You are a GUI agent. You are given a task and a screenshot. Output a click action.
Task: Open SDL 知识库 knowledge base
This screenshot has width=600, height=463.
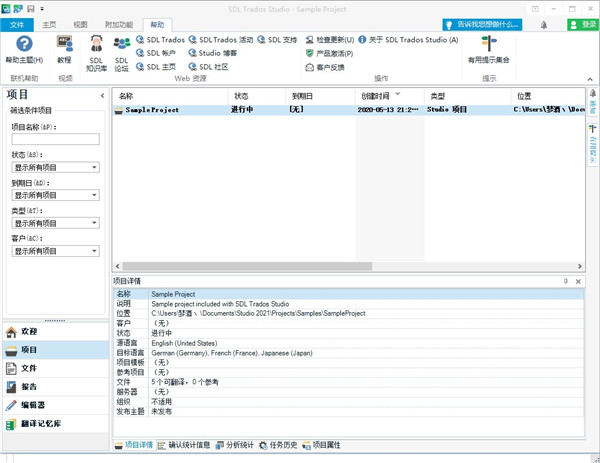(96, 48)
